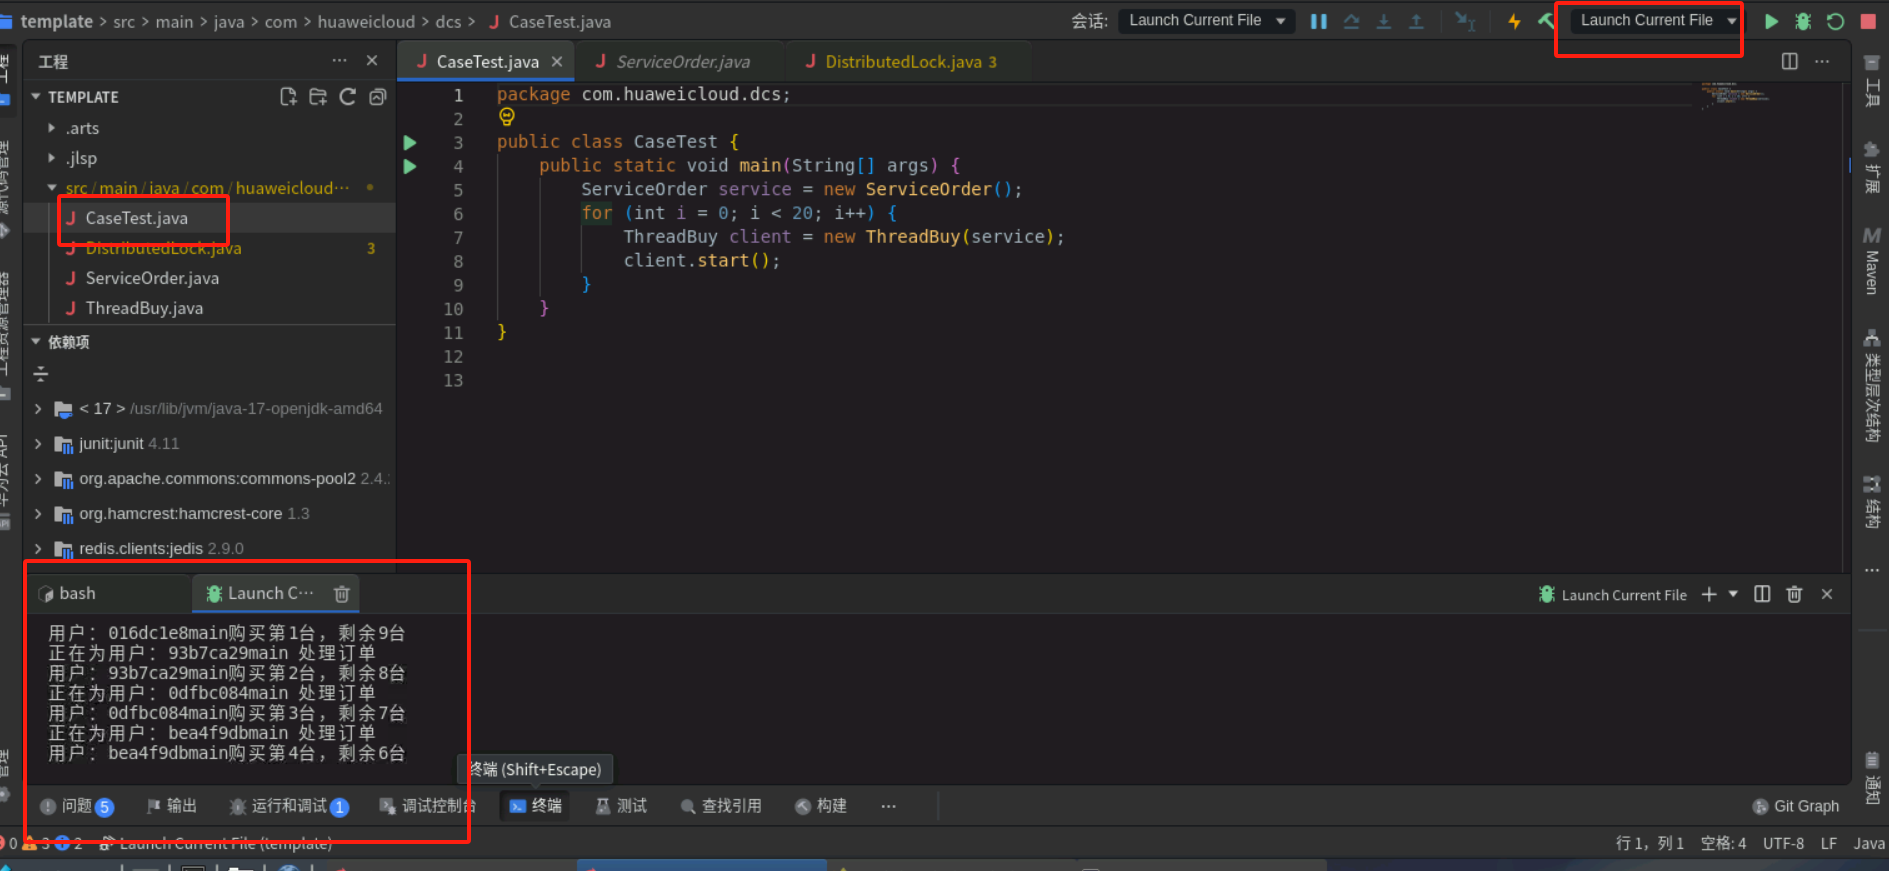
Task: Delete the Launch C… terminal with trash icon
Action: pos(341,594)
